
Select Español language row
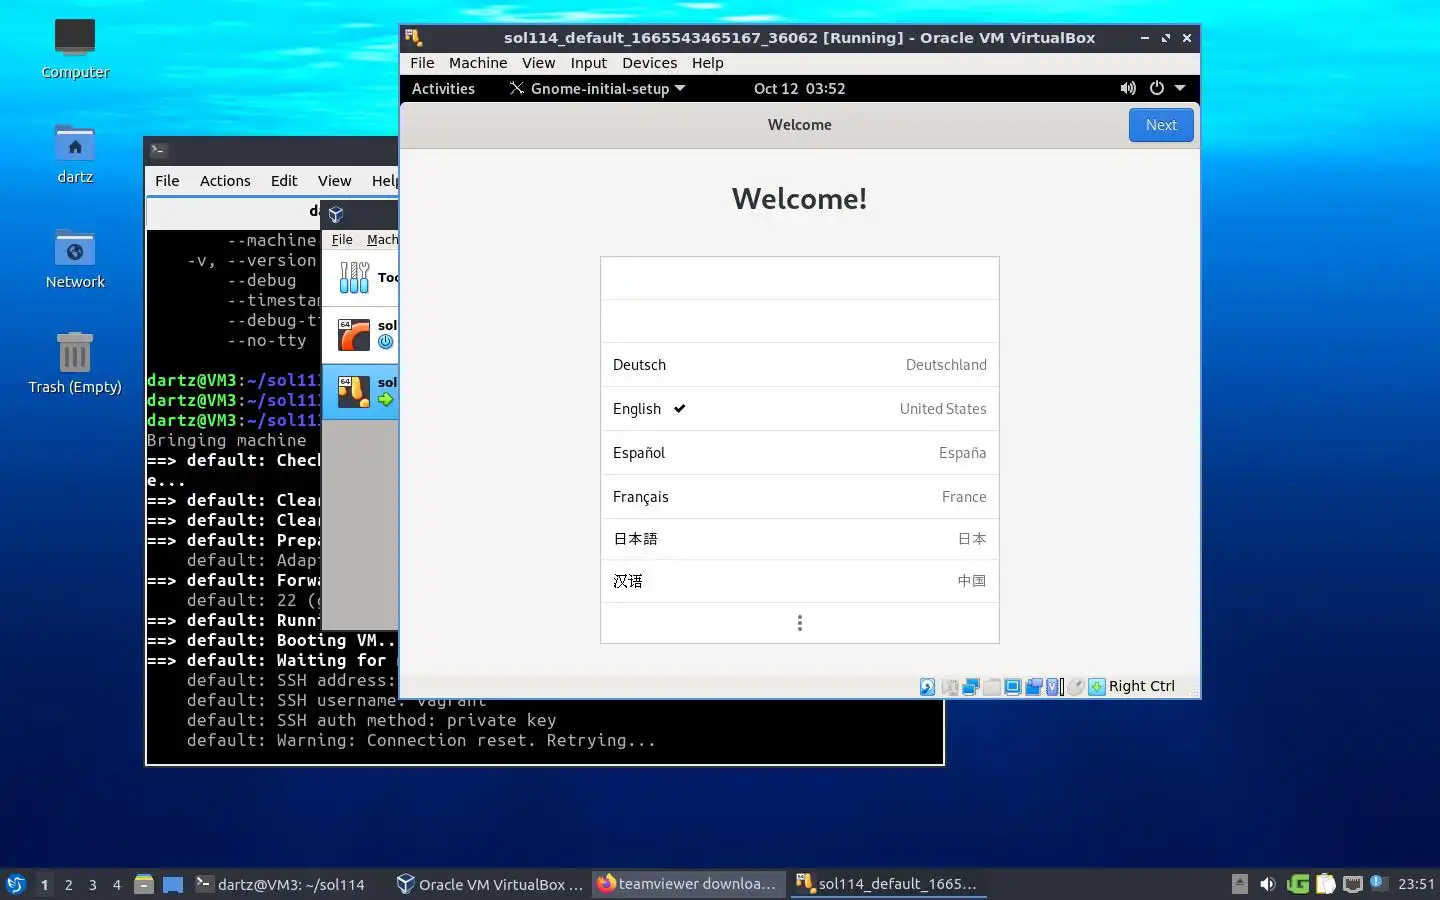pyautogui.click(x=800, y=453)
